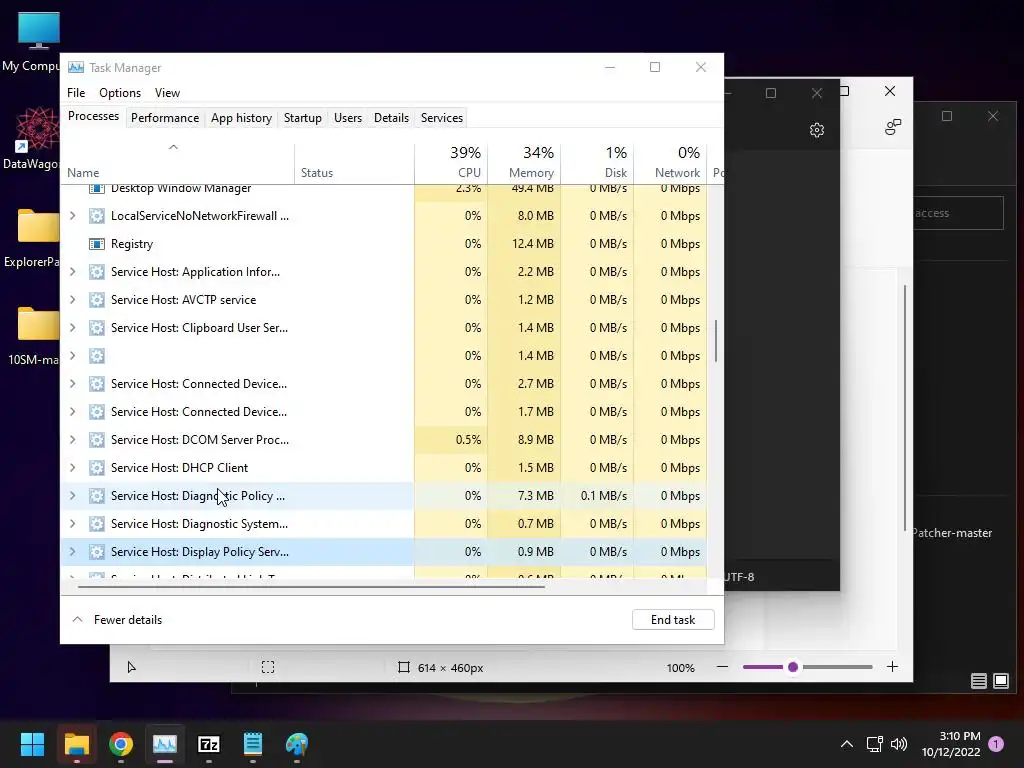Show hidden system tray icons
Viewport: 1024px width, 768px height.
pos(846,744)
